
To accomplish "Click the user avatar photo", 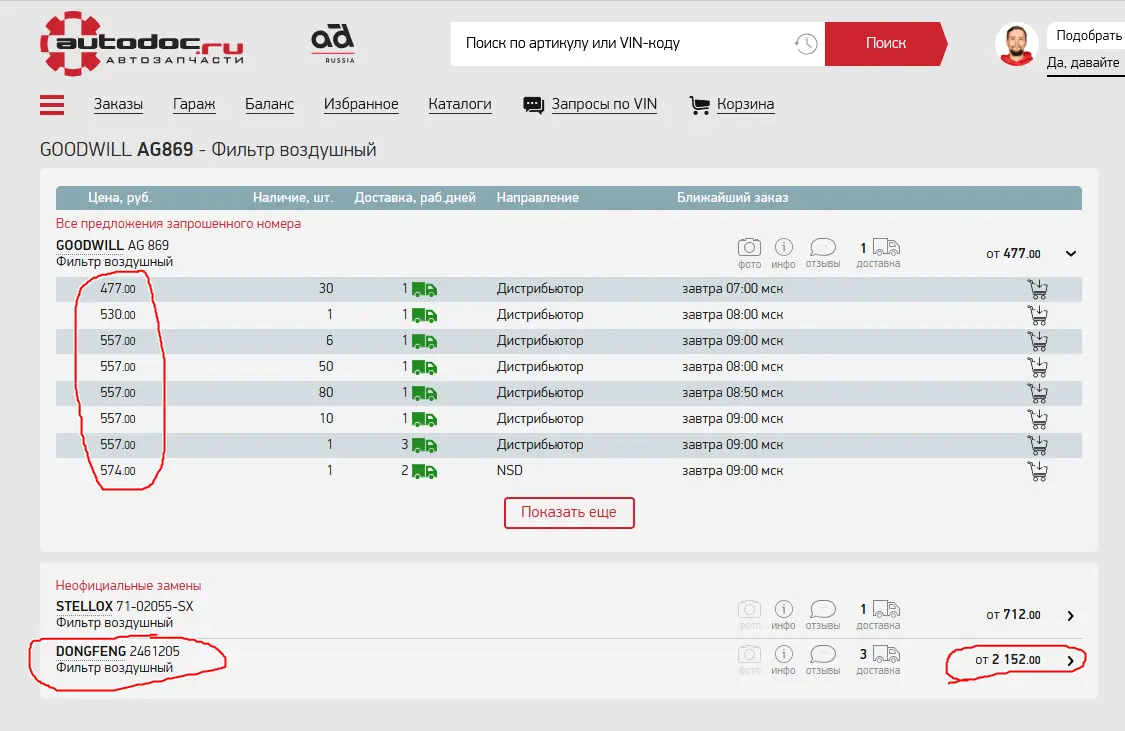I will click(1017, 44).
